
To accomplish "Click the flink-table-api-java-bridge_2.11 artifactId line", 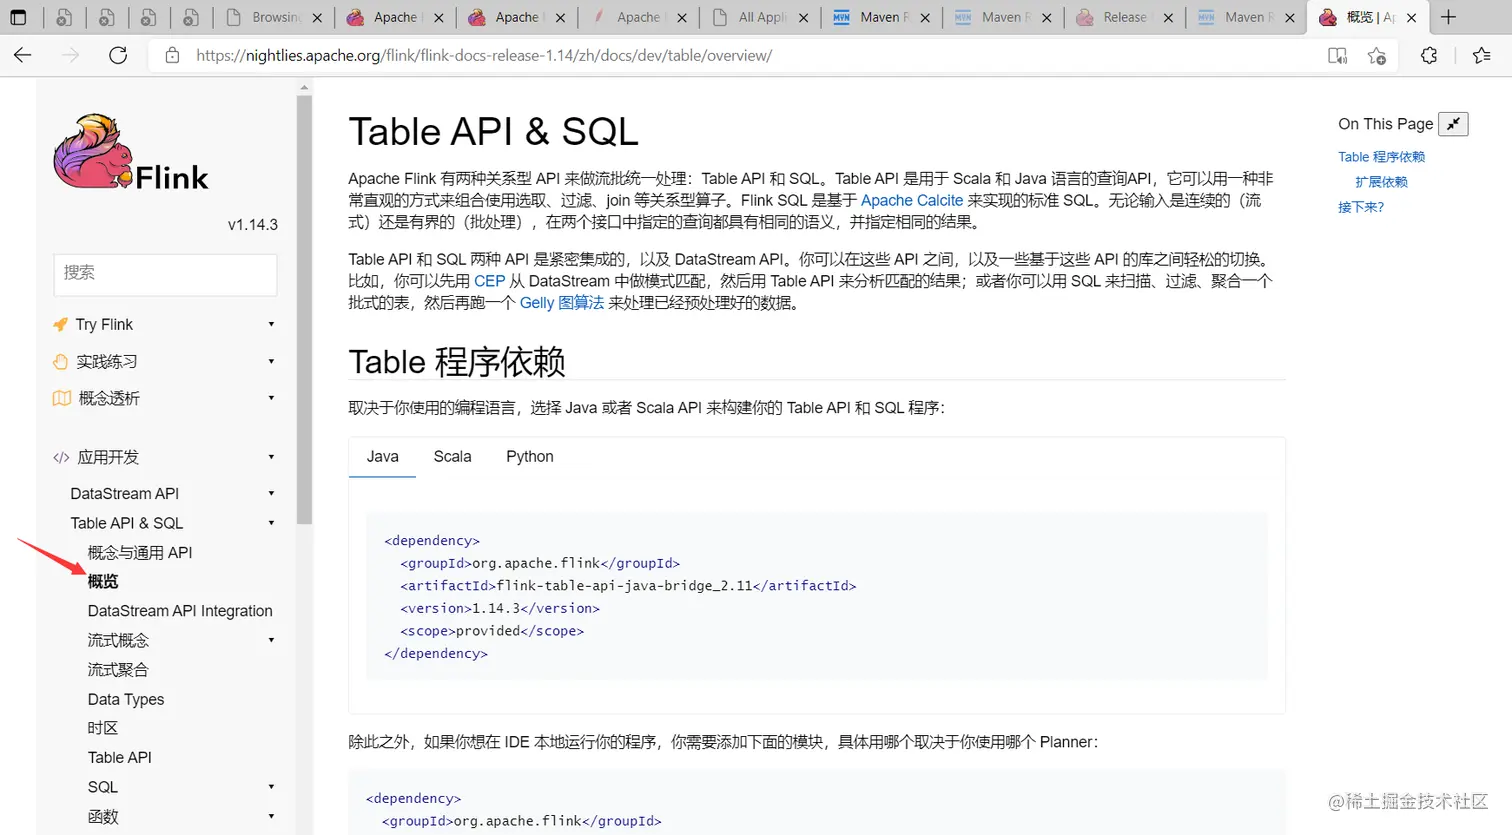I will tap(628, 586).
